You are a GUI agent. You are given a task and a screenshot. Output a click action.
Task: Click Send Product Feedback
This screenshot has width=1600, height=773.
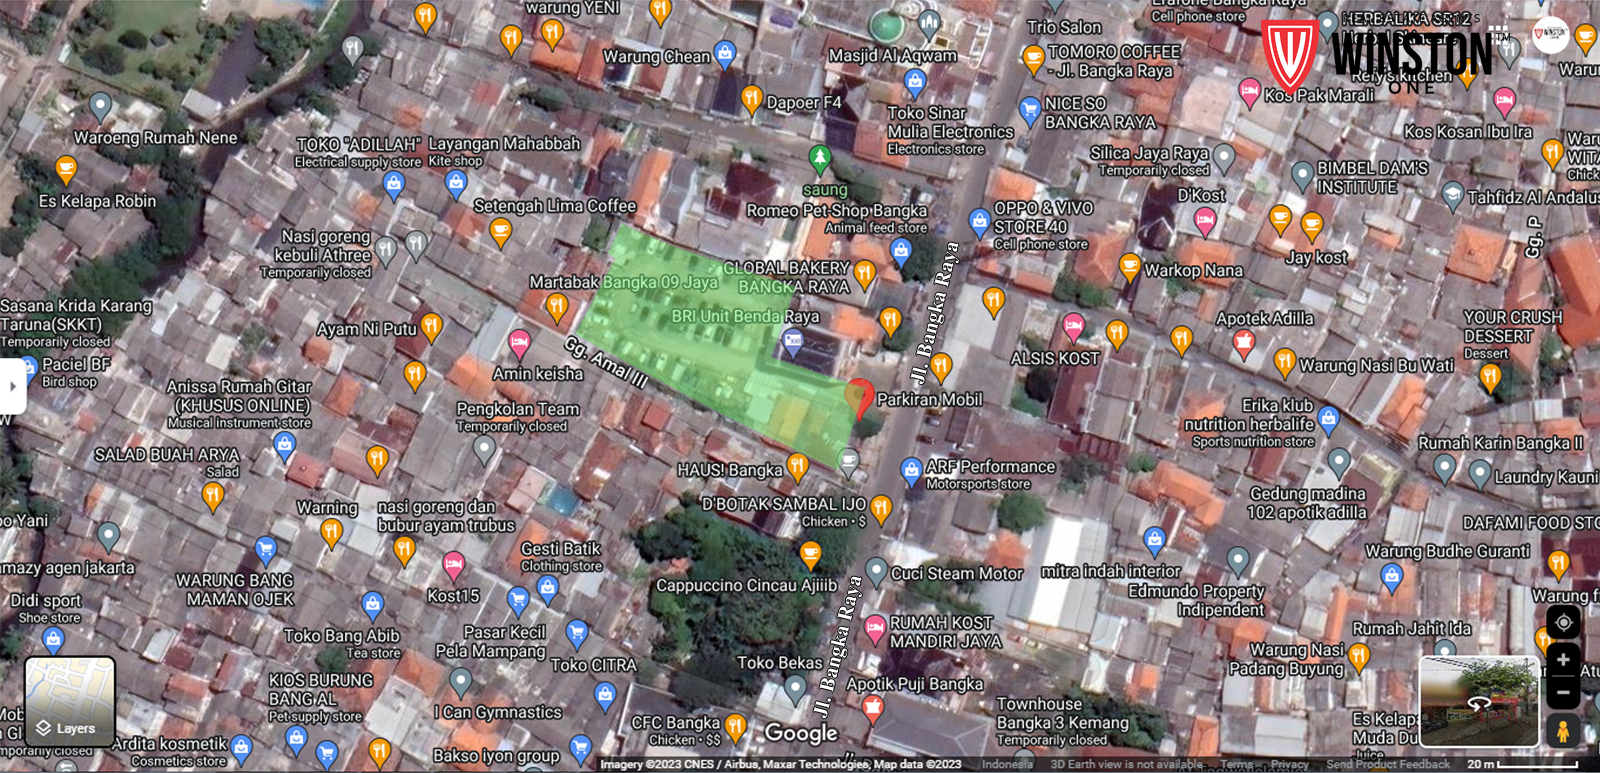pyautogui.click(x=1387, y=764)
